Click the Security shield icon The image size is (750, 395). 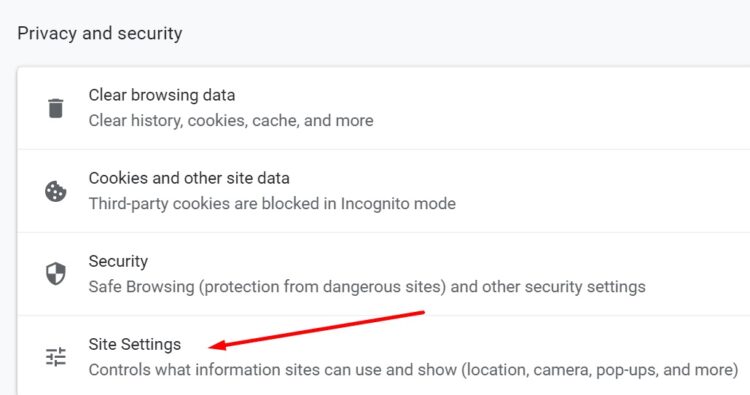[x=55, y=274]
